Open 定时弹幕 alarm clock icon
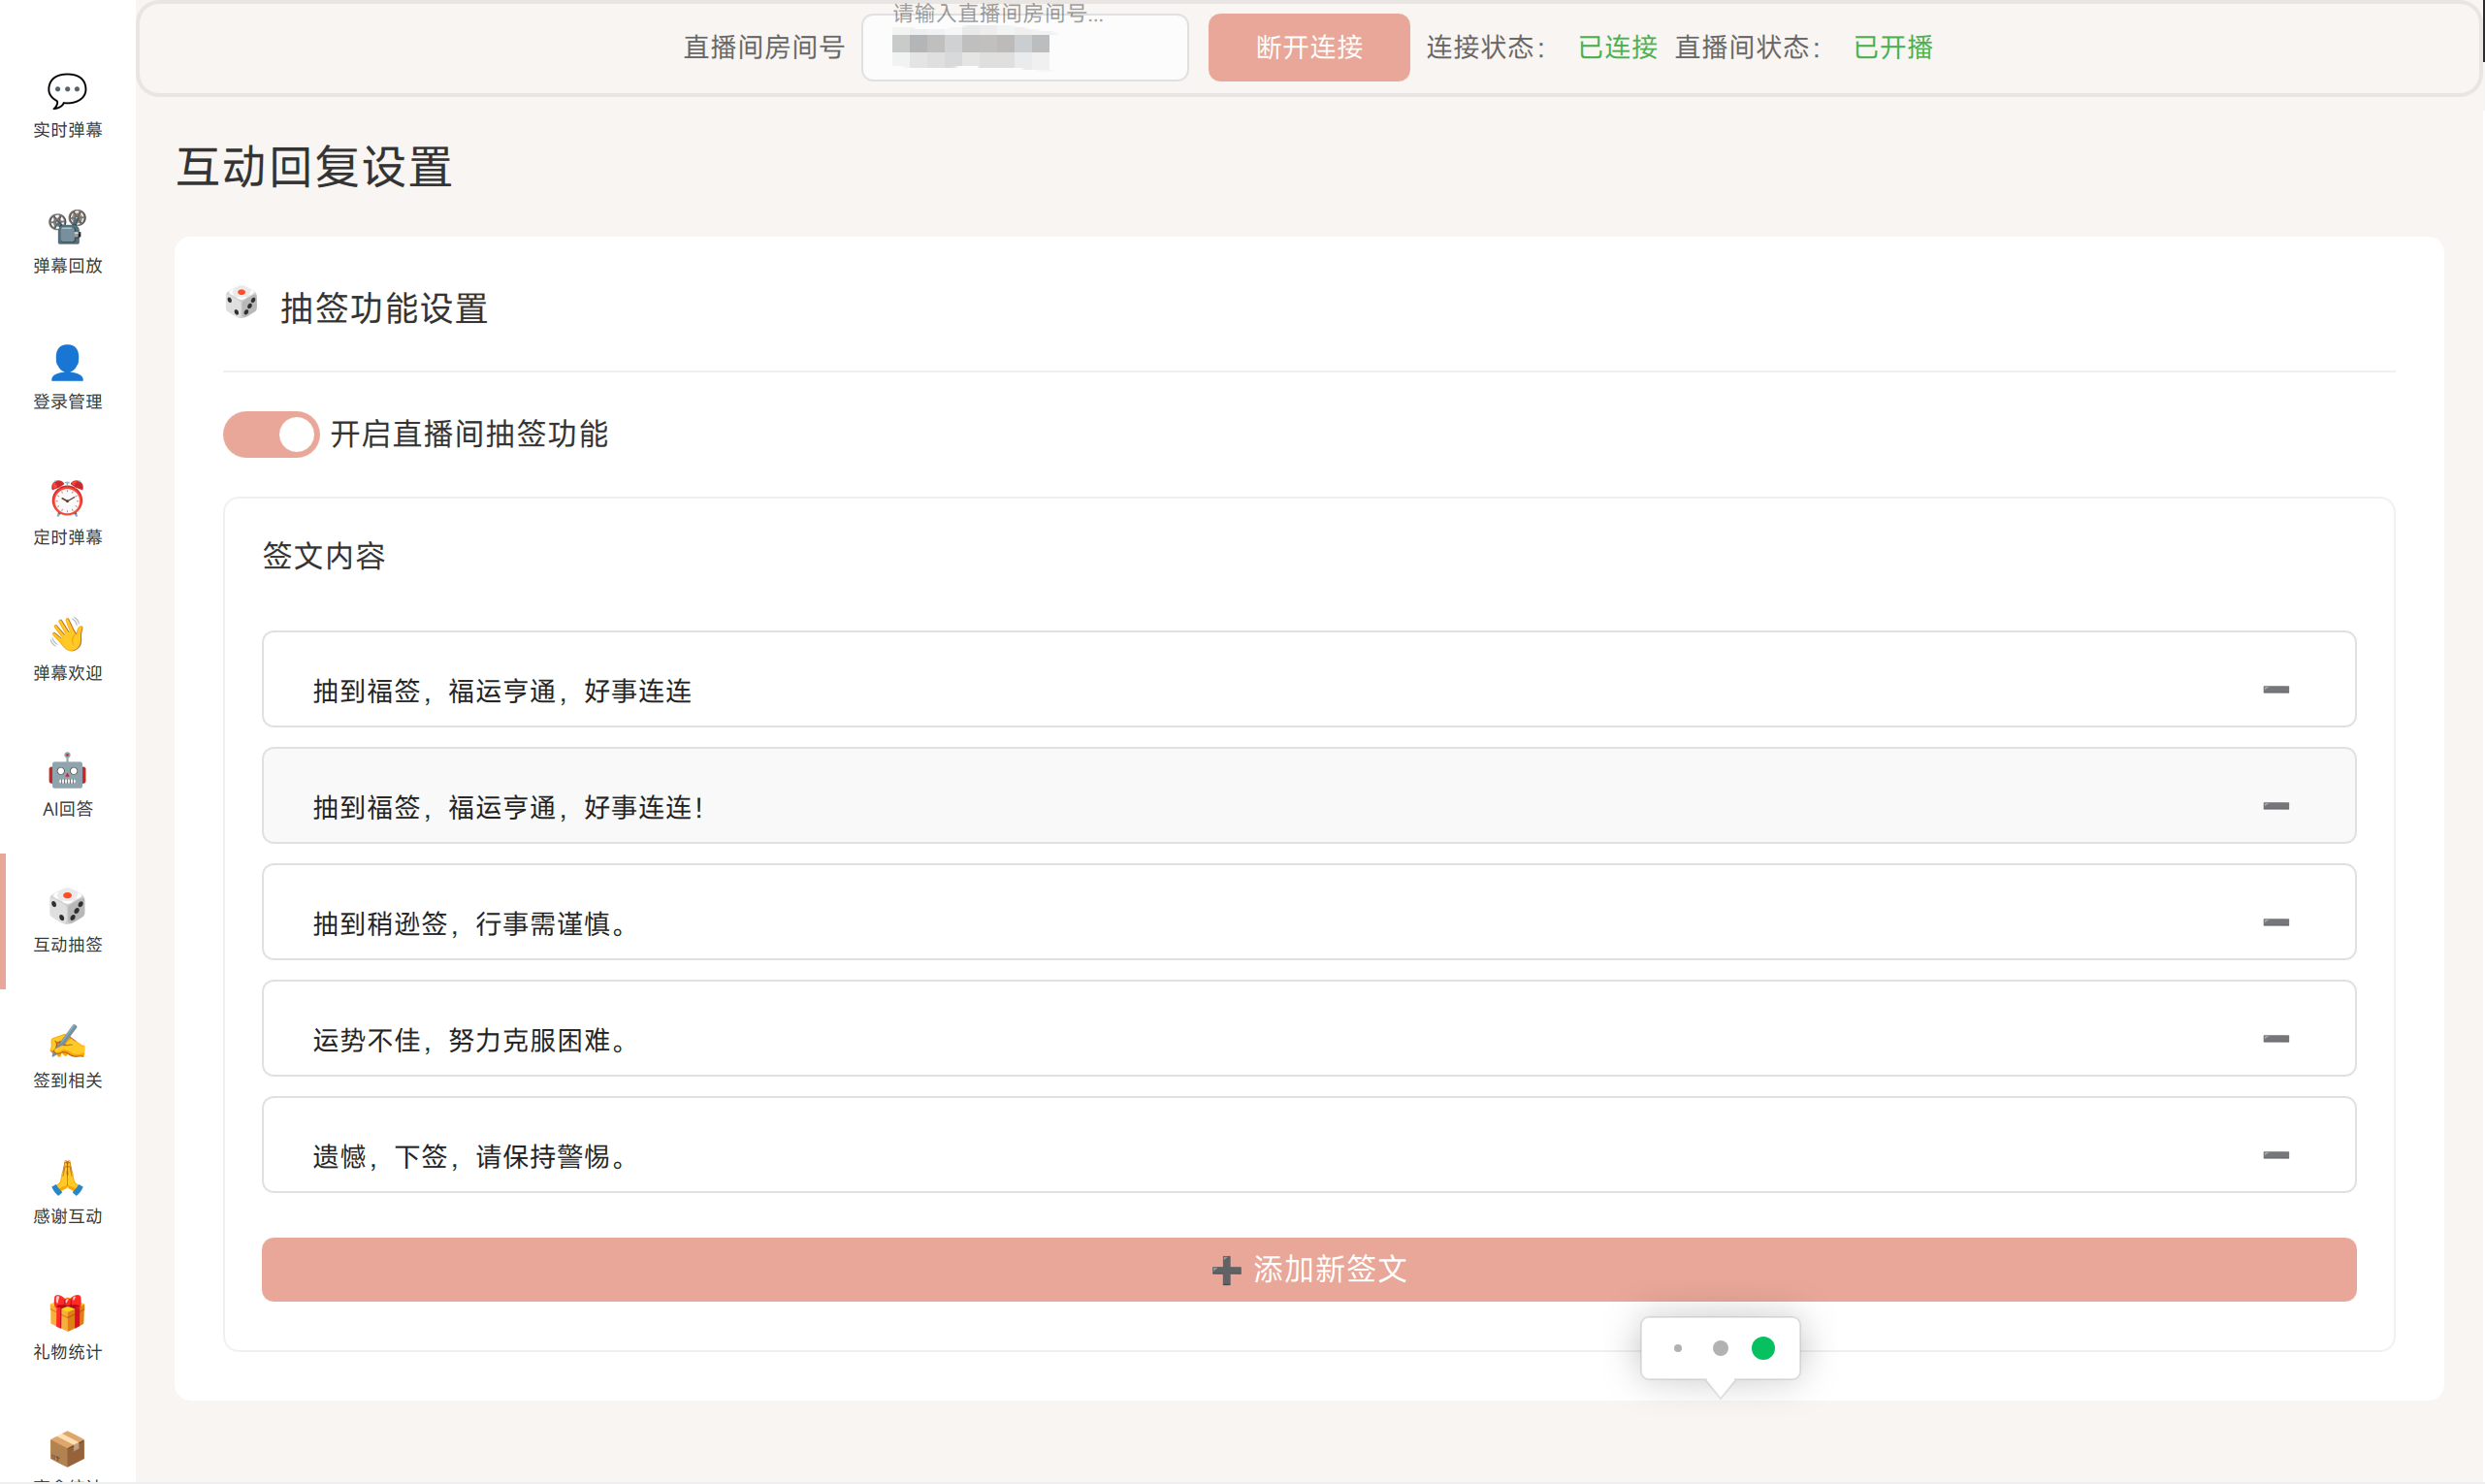Screen dimensions: 2485x1484 67,498
